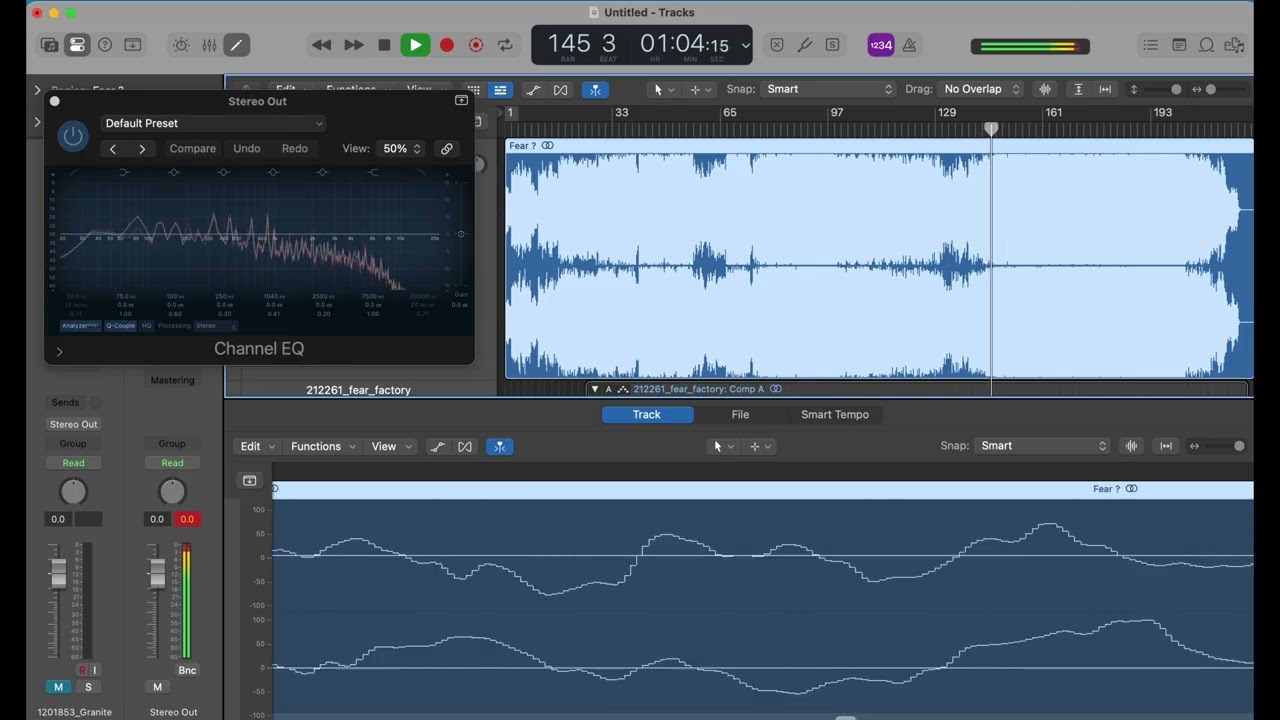The height and width of the screenshot is (720, 1280).
Task: Toggle the purple Count-in 1234 button
Action: pyautogui.click(x=881, y=45)
